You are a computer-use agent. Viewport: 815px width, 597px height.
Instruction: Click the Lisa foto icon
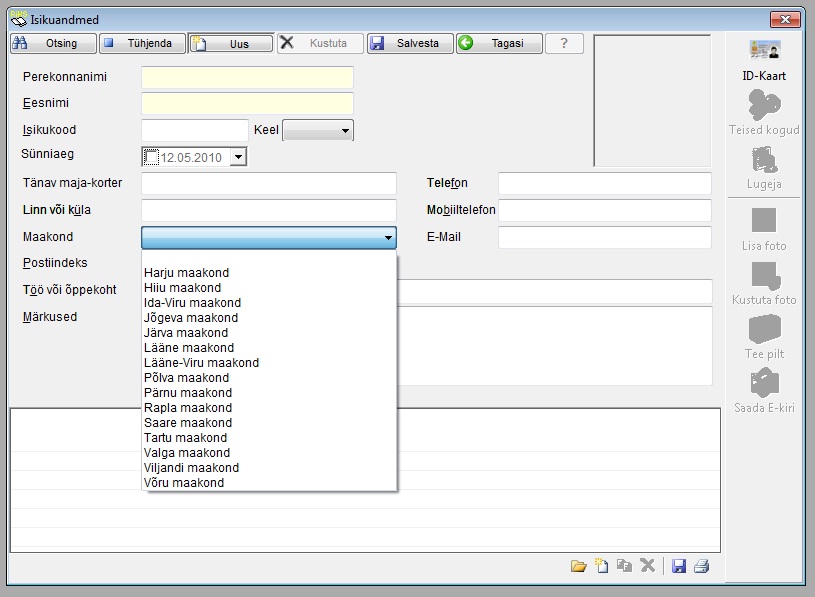pos(764,221)
